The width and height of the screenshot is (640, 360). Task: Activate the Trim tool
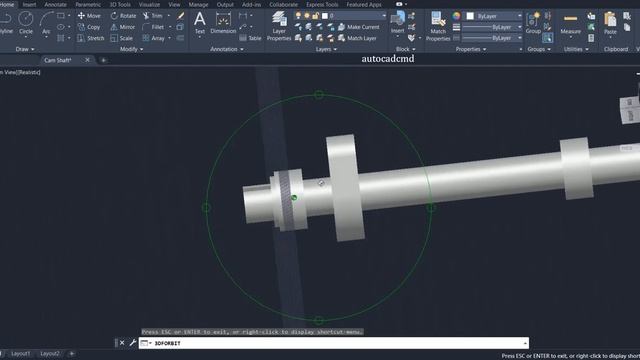152,16
